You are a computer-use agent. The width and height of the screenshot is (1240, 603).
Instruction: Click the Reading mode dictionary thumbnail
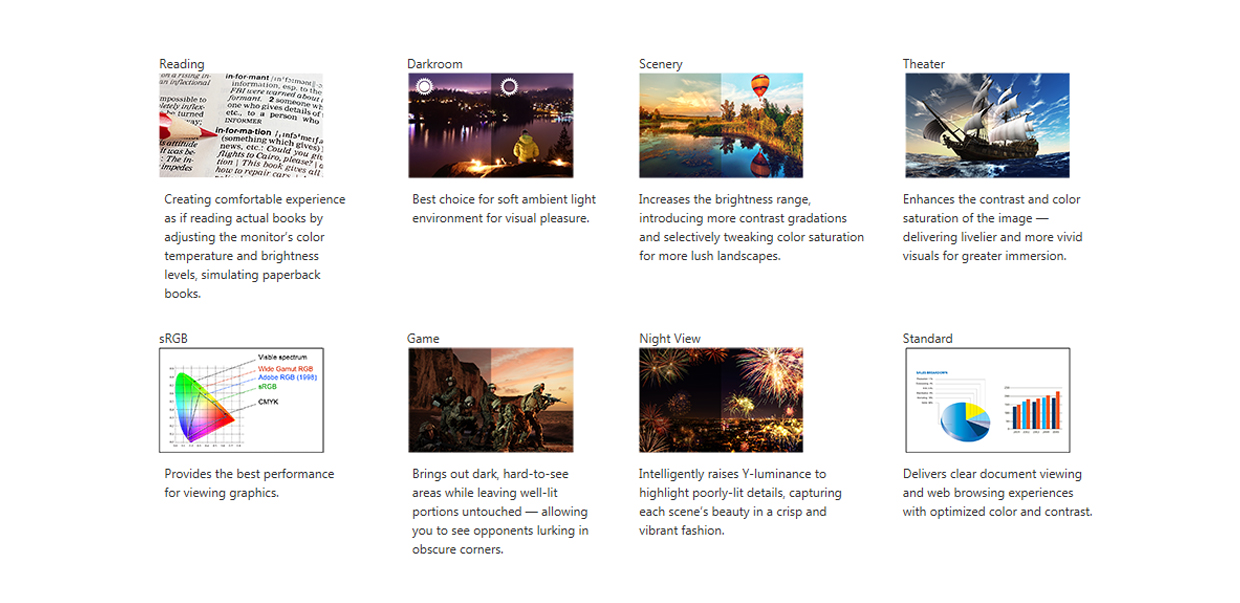pos(241,125)
